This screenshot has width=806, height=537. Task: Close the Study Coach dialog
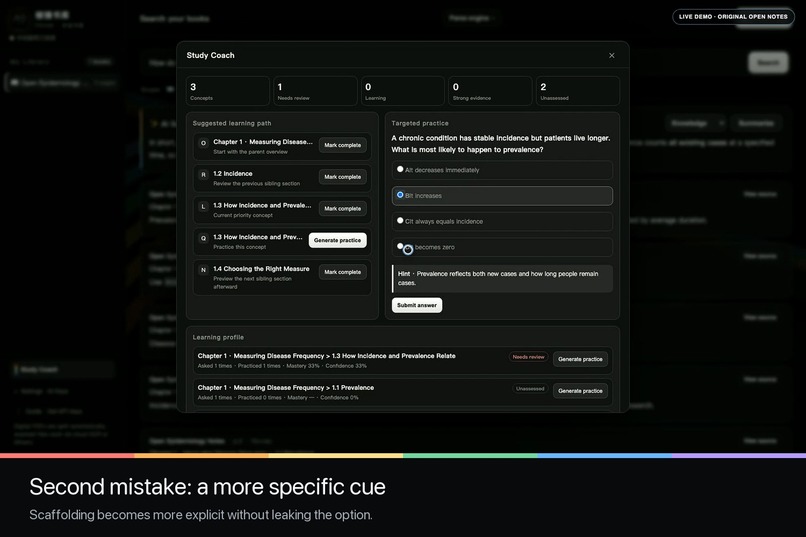point(611,55)
